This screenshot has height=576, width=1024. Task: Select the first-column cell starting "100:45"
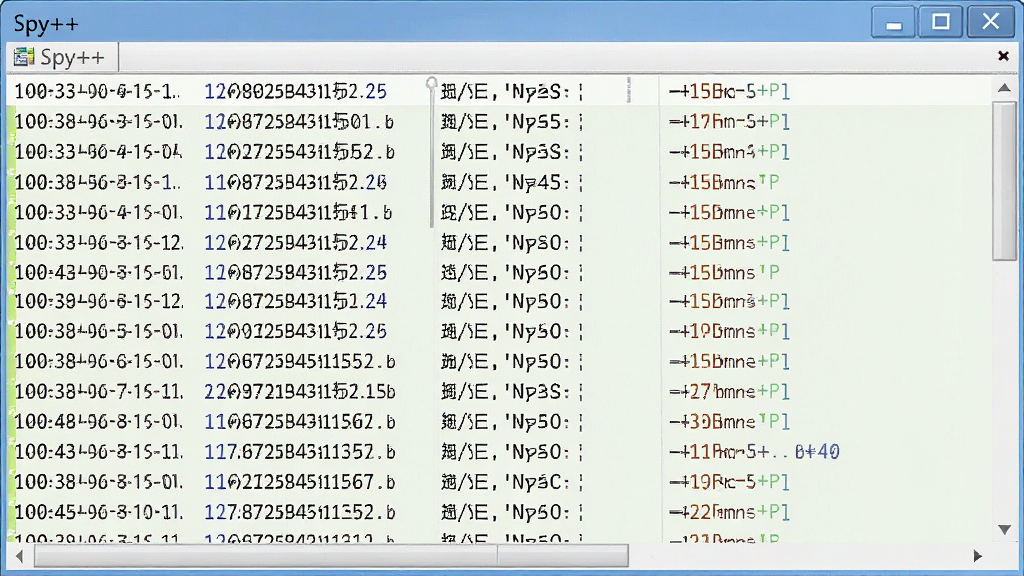(99, 512)
